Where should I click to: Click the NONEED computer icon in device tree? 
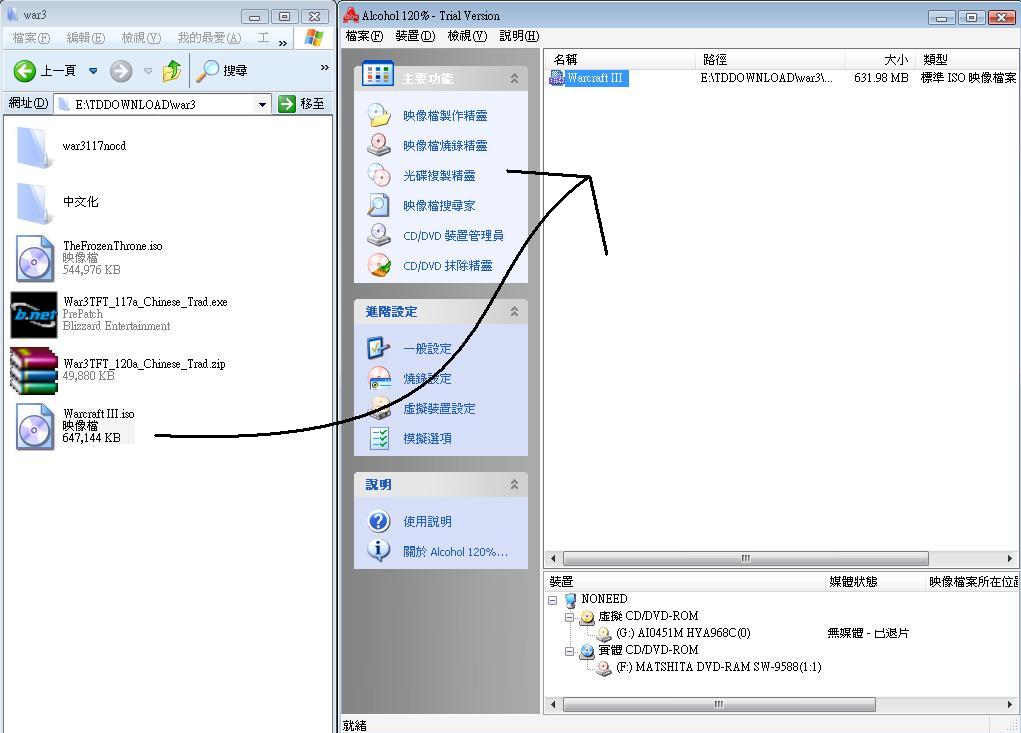pyautogui.click(x=570, y=600)
